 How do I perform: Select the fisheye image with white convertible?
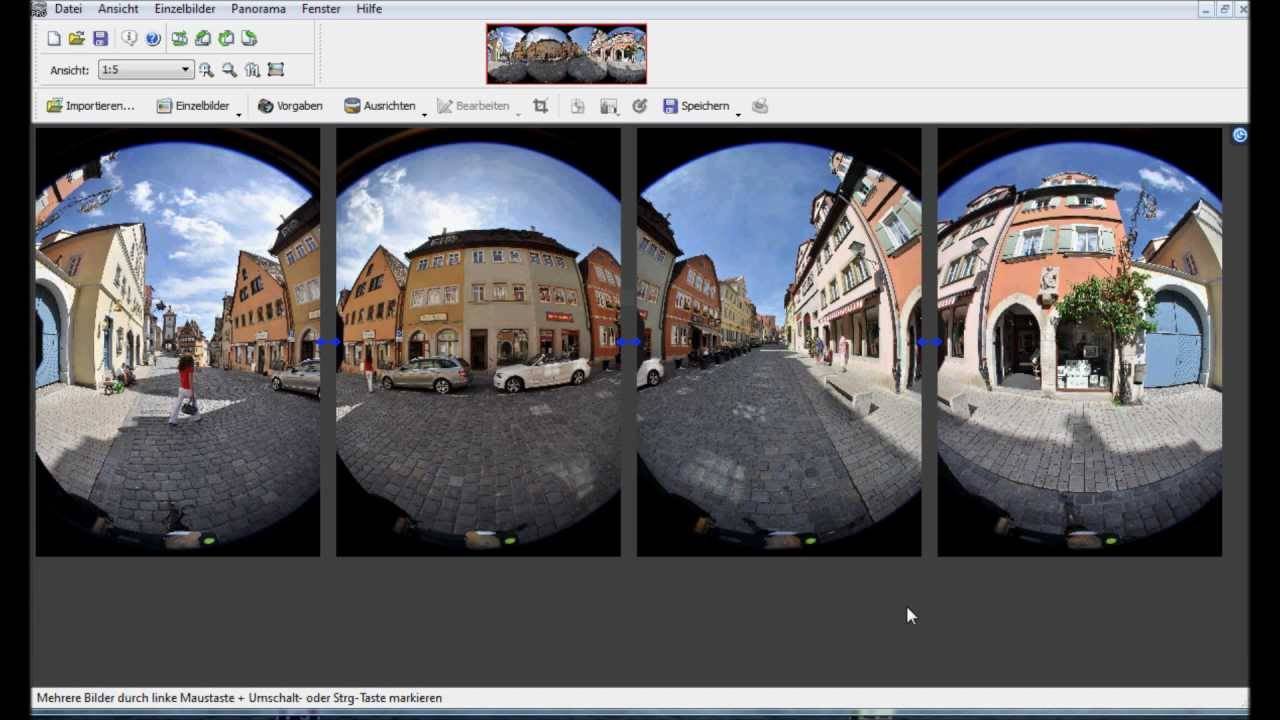(x=478, y=341)
